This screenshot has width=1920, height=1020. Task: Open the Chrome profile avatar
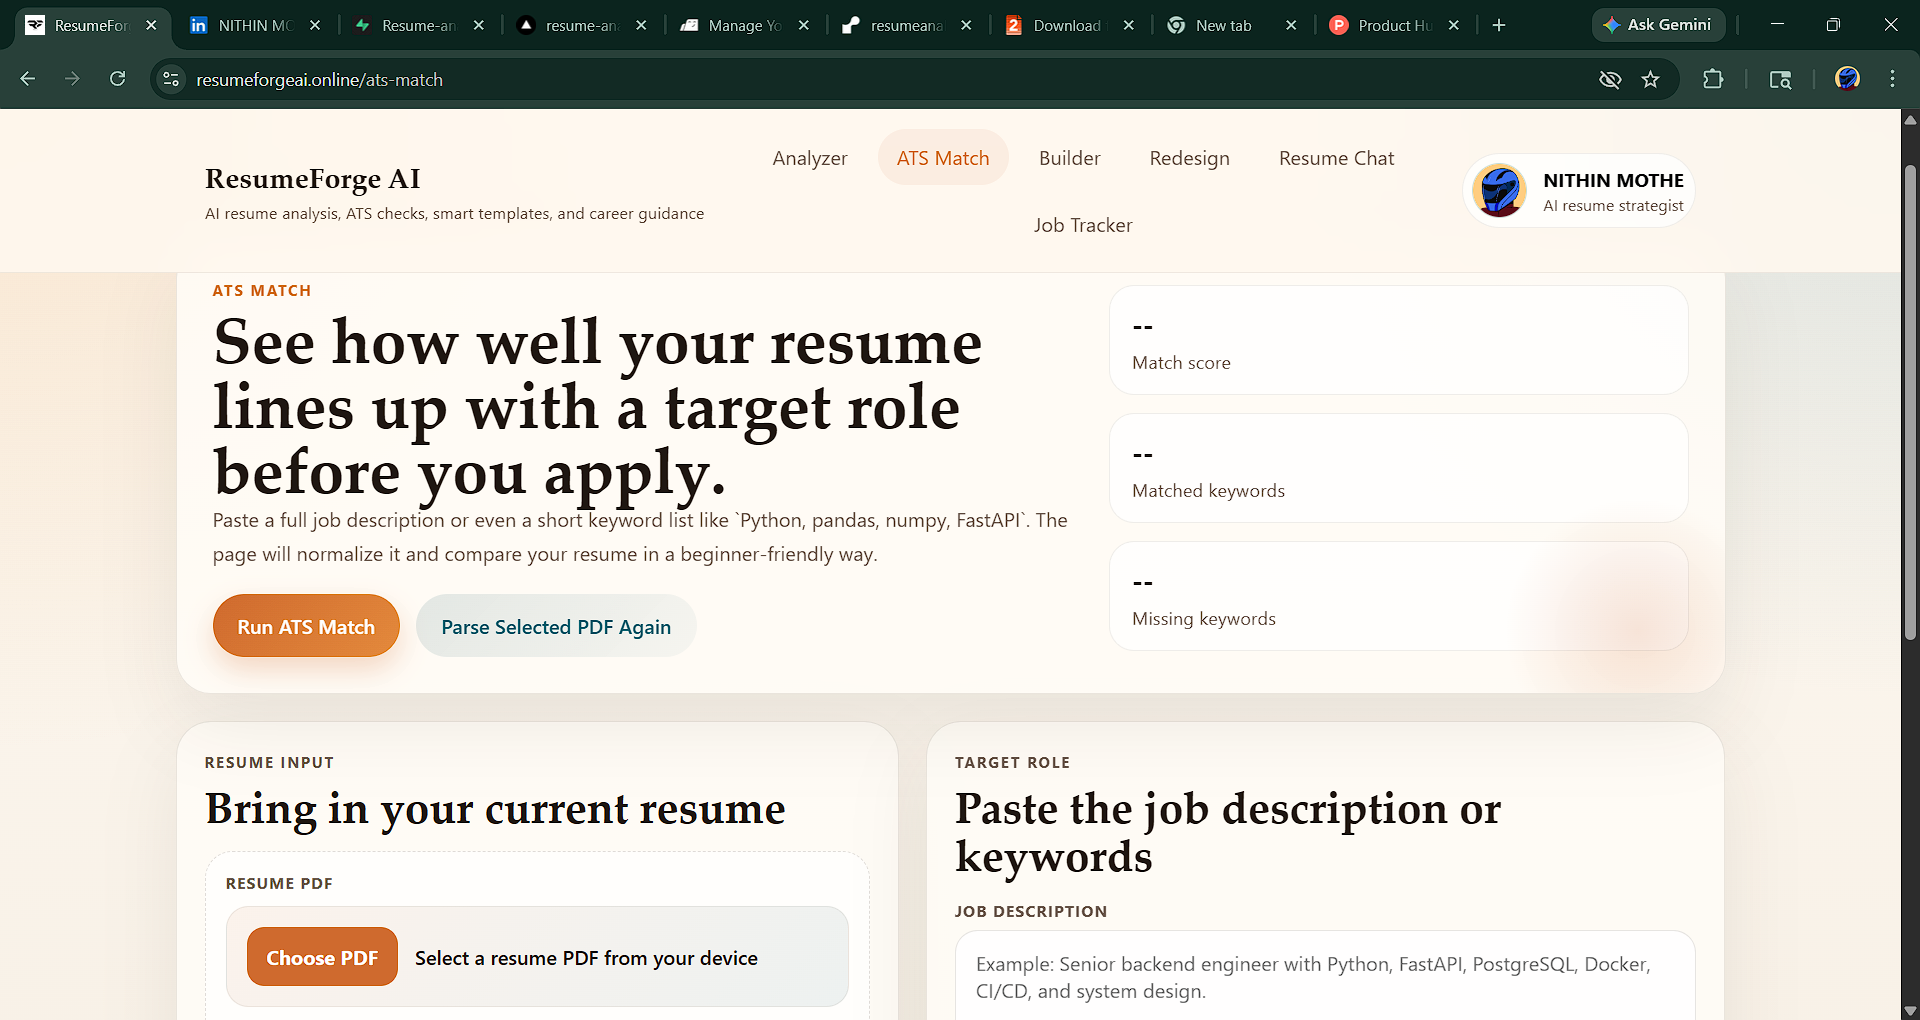click(1847, 79)
